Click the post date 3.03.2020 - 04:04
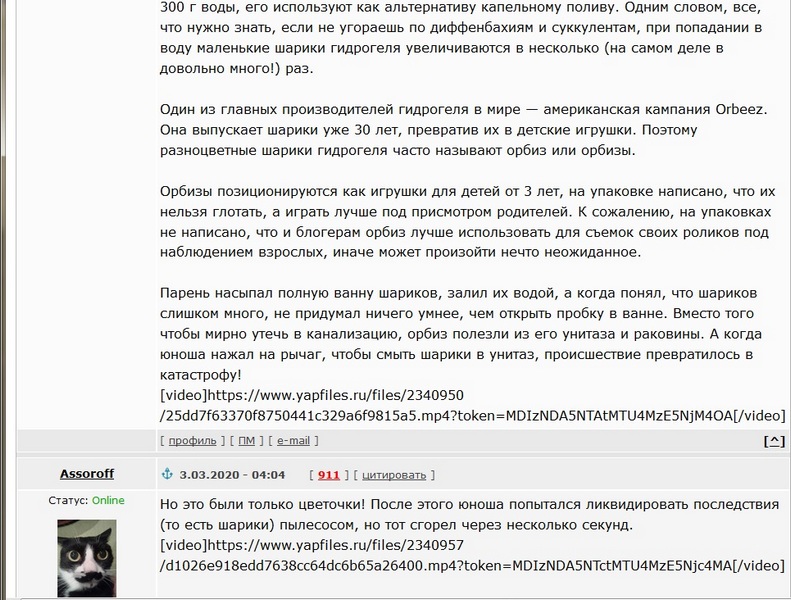 pos(232,475)
